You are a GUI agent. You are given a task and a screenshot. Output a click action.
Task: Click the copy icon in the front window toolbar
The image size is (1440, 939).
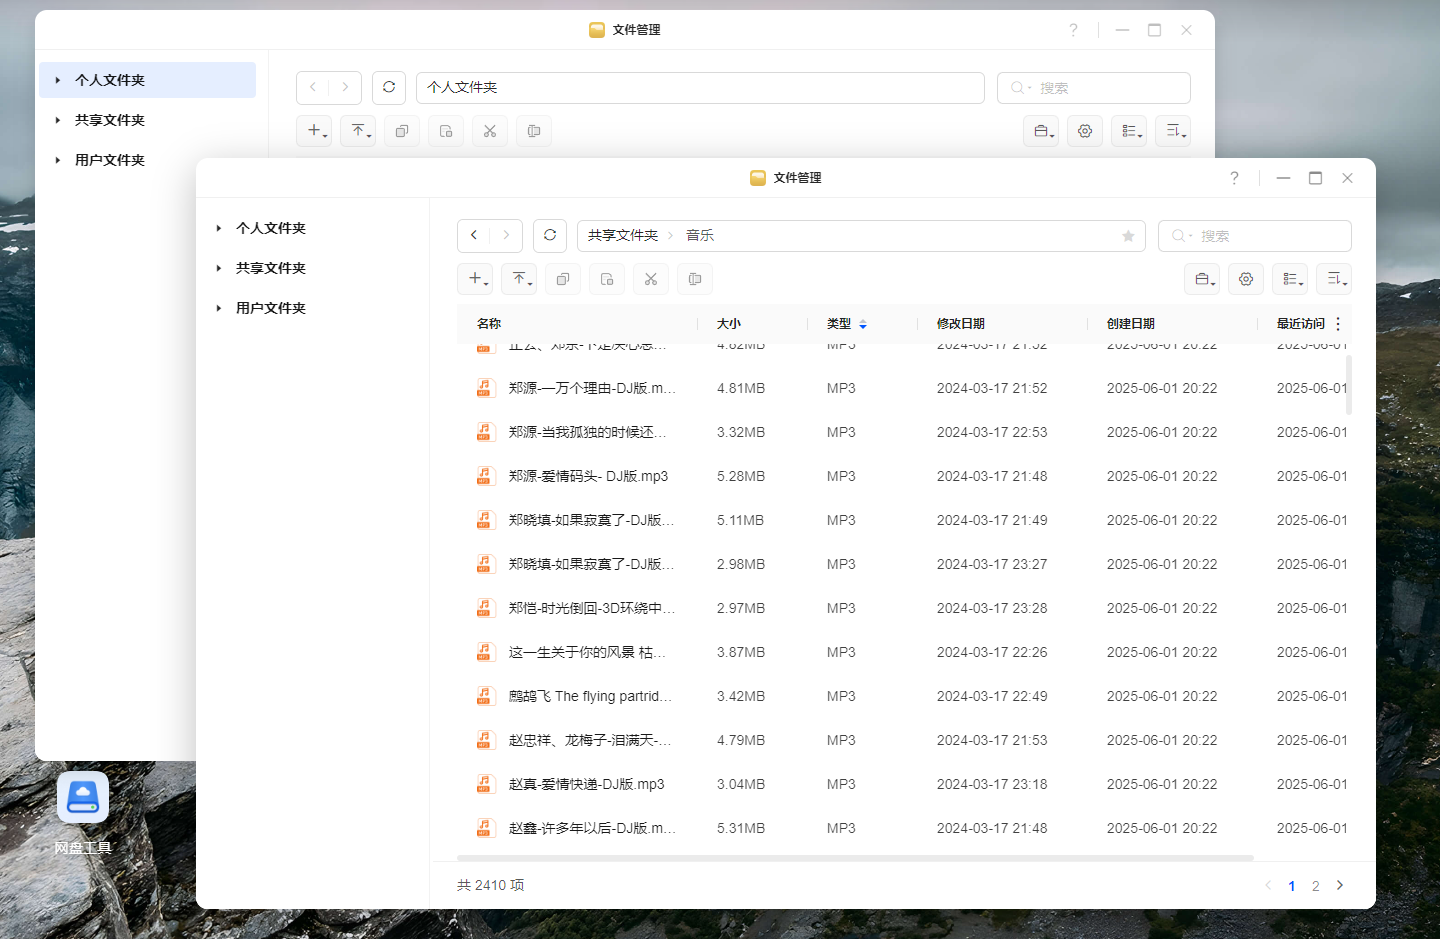point(563,279)
